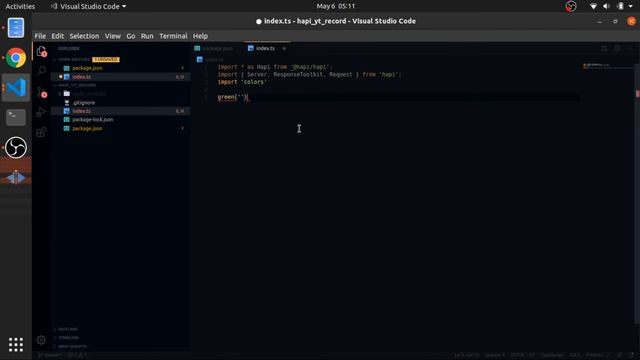Screen dimensions: 640x360
Task: Open the package-lock.json file
Action: (x=120, y=120)
